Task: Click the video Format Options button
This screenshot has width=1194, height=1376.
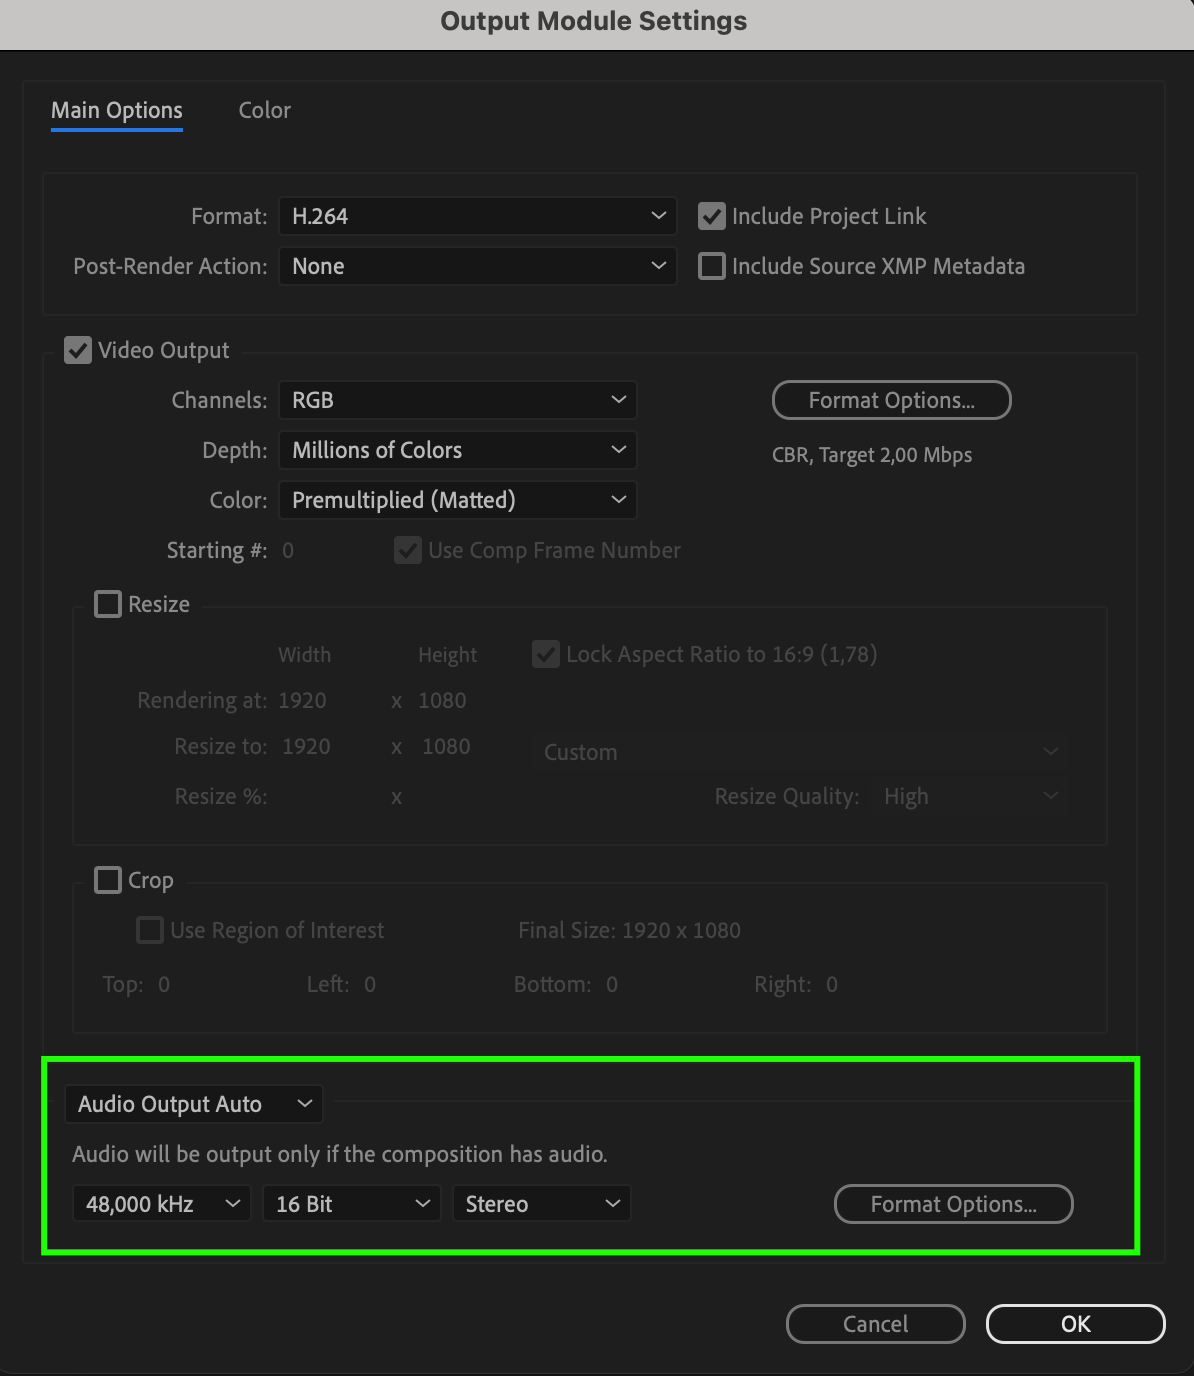Action: pos(891,400)
